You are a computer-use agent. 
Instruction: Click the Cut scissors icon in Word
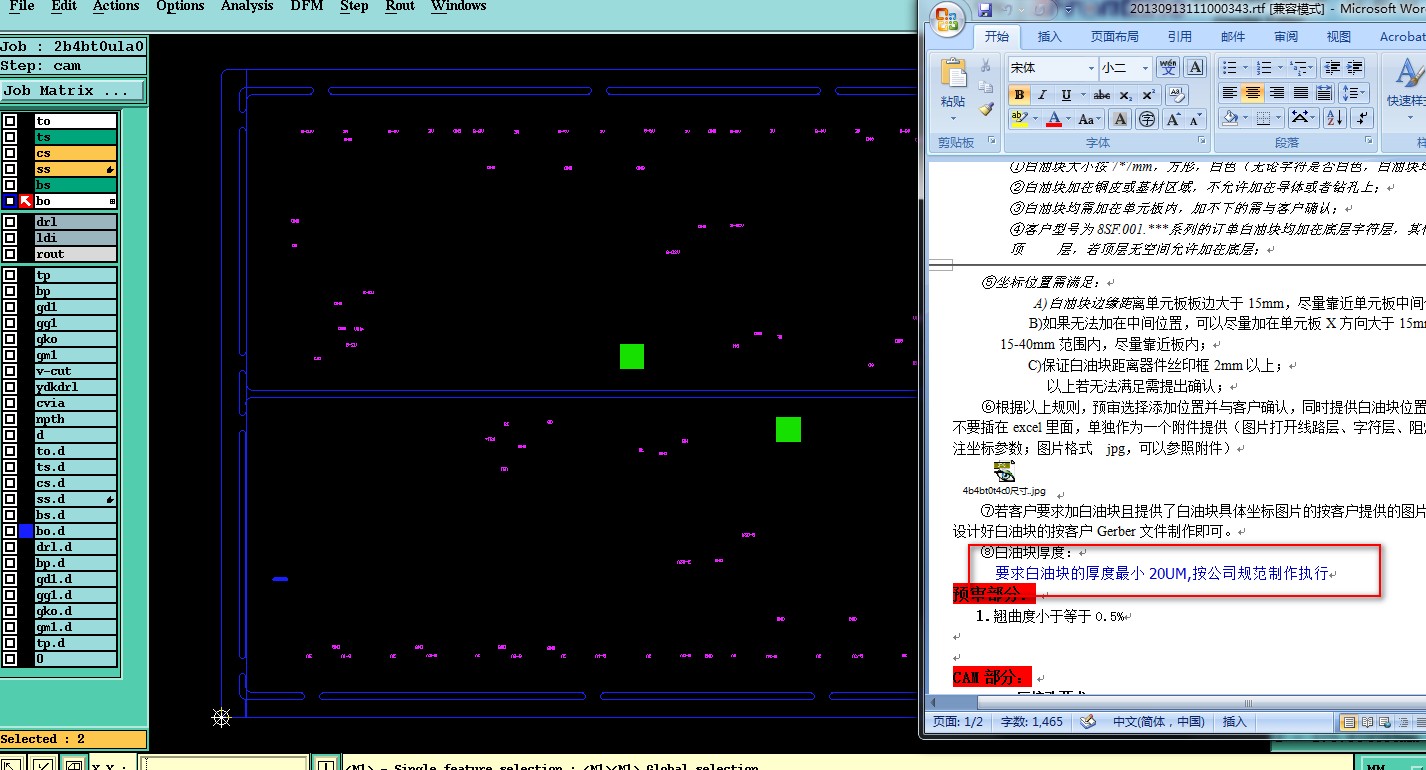tap(986, 65)
